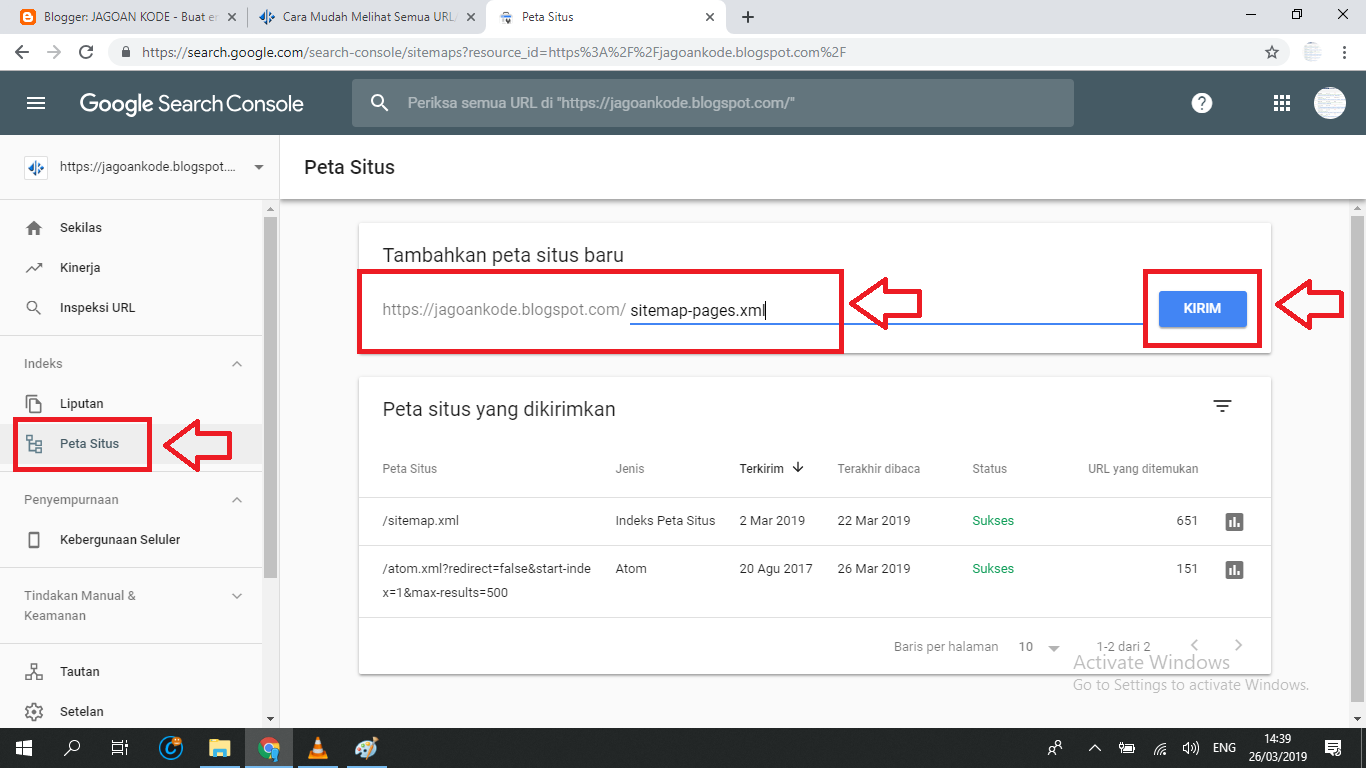Open Setelan in the sidebar
This screenshot has height=768, width=1366.
pos(131,712)
